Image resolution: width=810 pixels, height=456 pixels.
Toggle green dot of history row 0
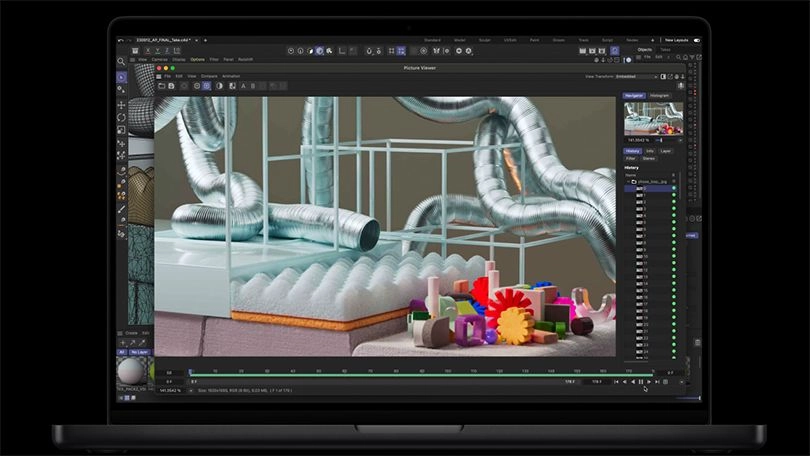tap(674, 188)
